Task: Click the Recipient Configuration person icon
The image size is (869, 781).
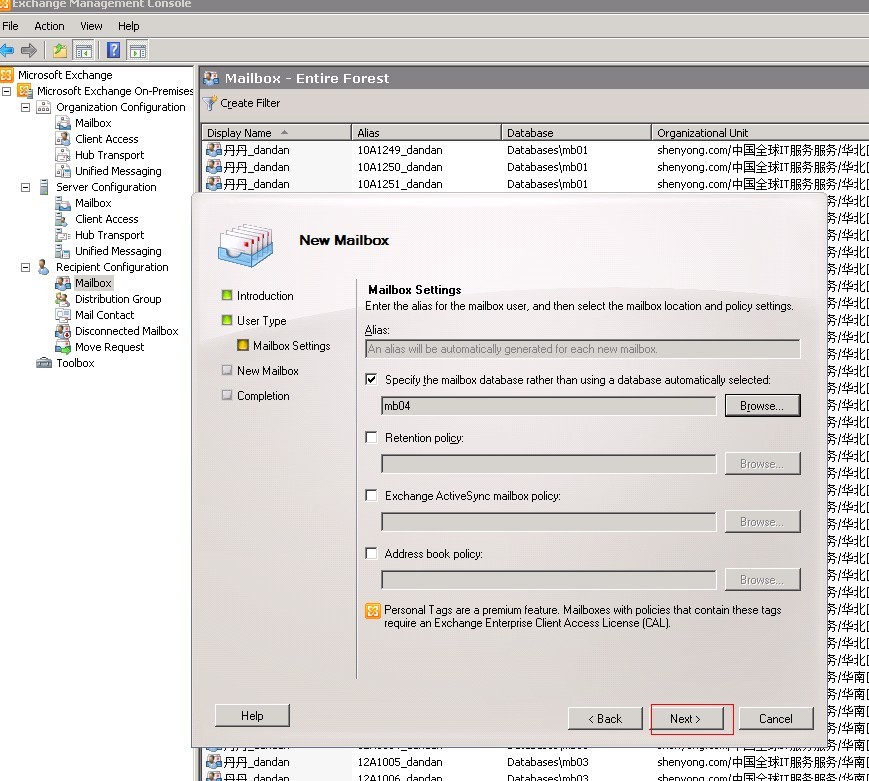Action: click(43, 267)
